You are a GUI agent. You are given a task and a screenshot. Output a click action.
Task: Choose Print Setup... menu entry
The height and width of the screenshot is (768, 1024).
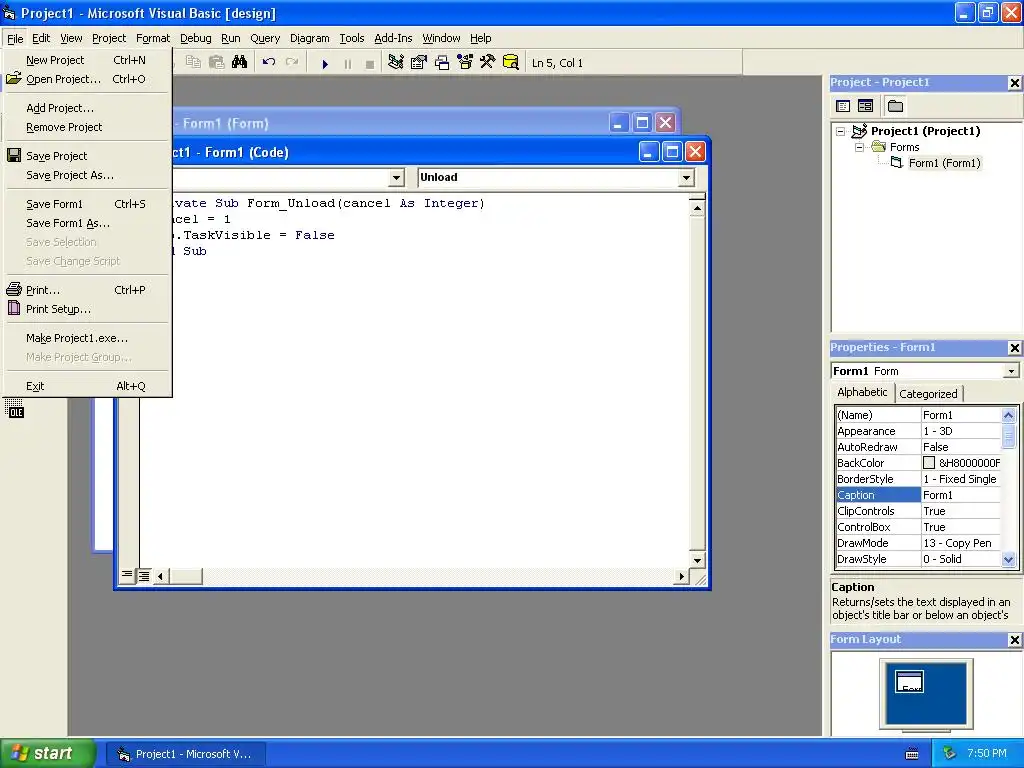pyautogui.click(x=87, y=309)
